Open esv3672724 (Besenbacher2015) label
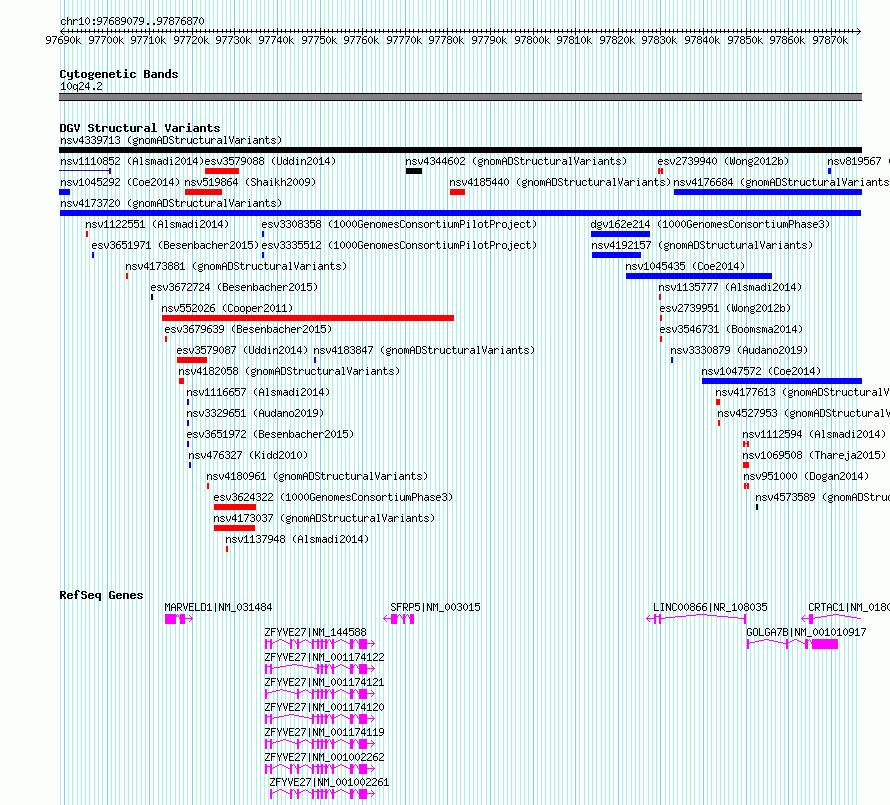 click(x=234, y=287)
